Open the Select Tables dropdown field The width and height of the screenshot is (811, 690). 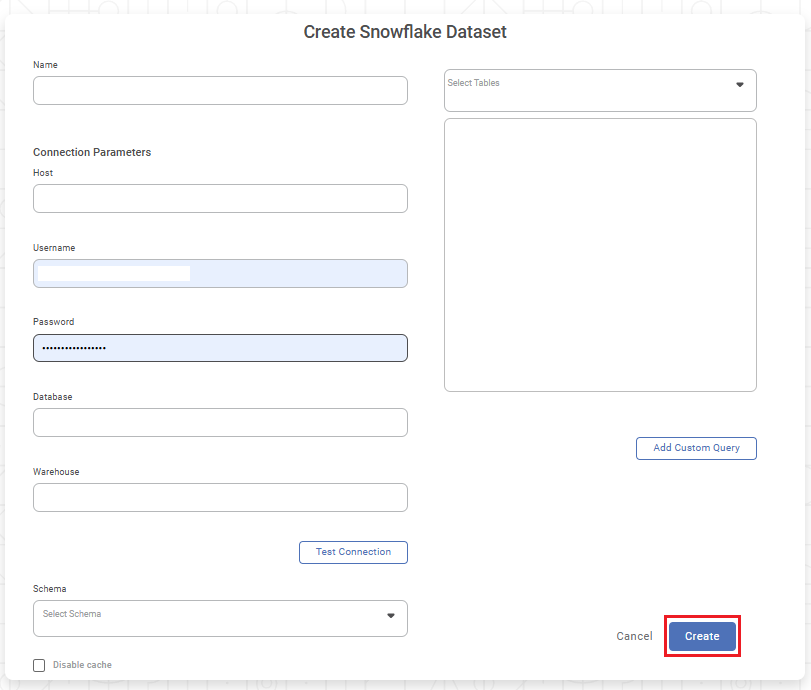tap(590, 90)
